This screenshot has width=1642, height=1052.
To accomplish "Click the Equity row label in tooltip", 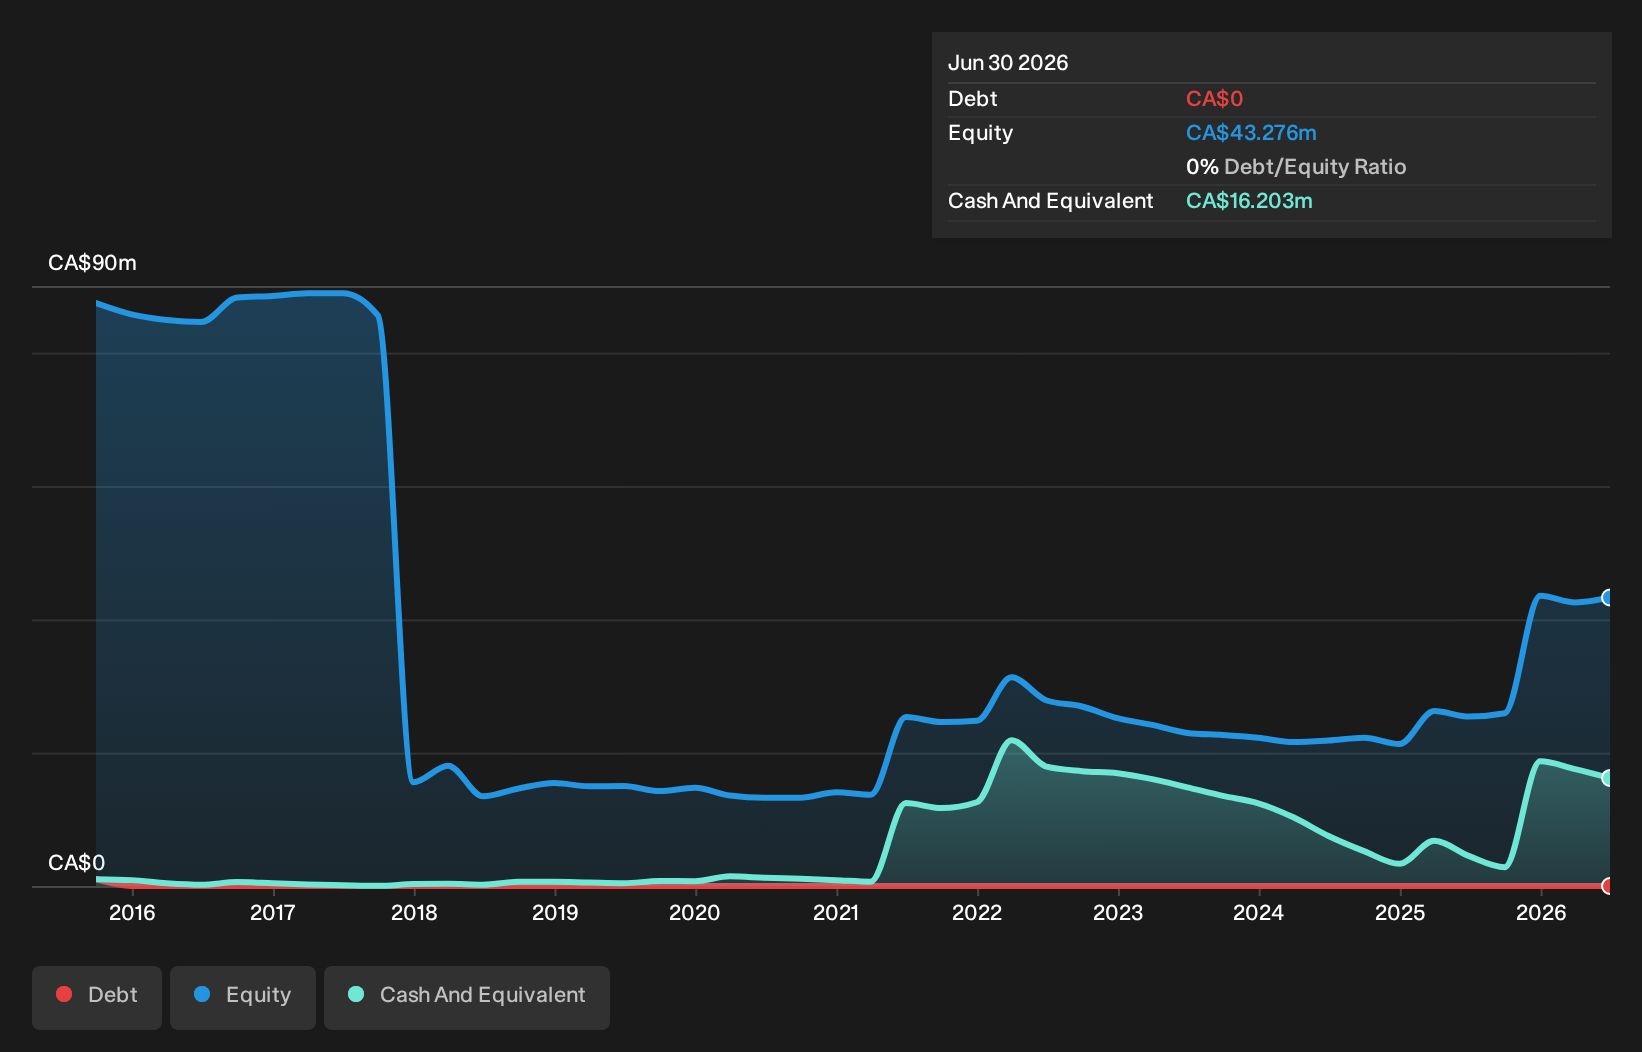I will pyautogui.click(x=980, y=133).
